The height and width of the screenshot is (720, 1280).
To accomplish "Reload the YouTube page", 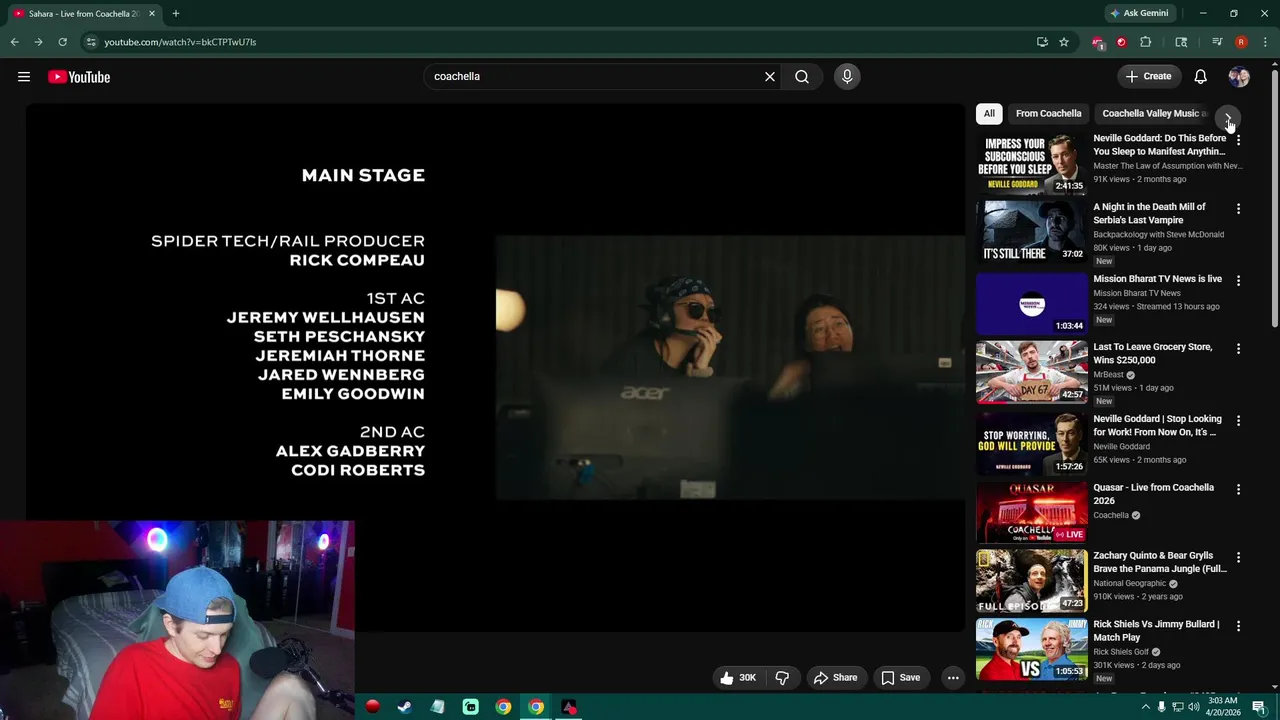I will pos(62,42).
